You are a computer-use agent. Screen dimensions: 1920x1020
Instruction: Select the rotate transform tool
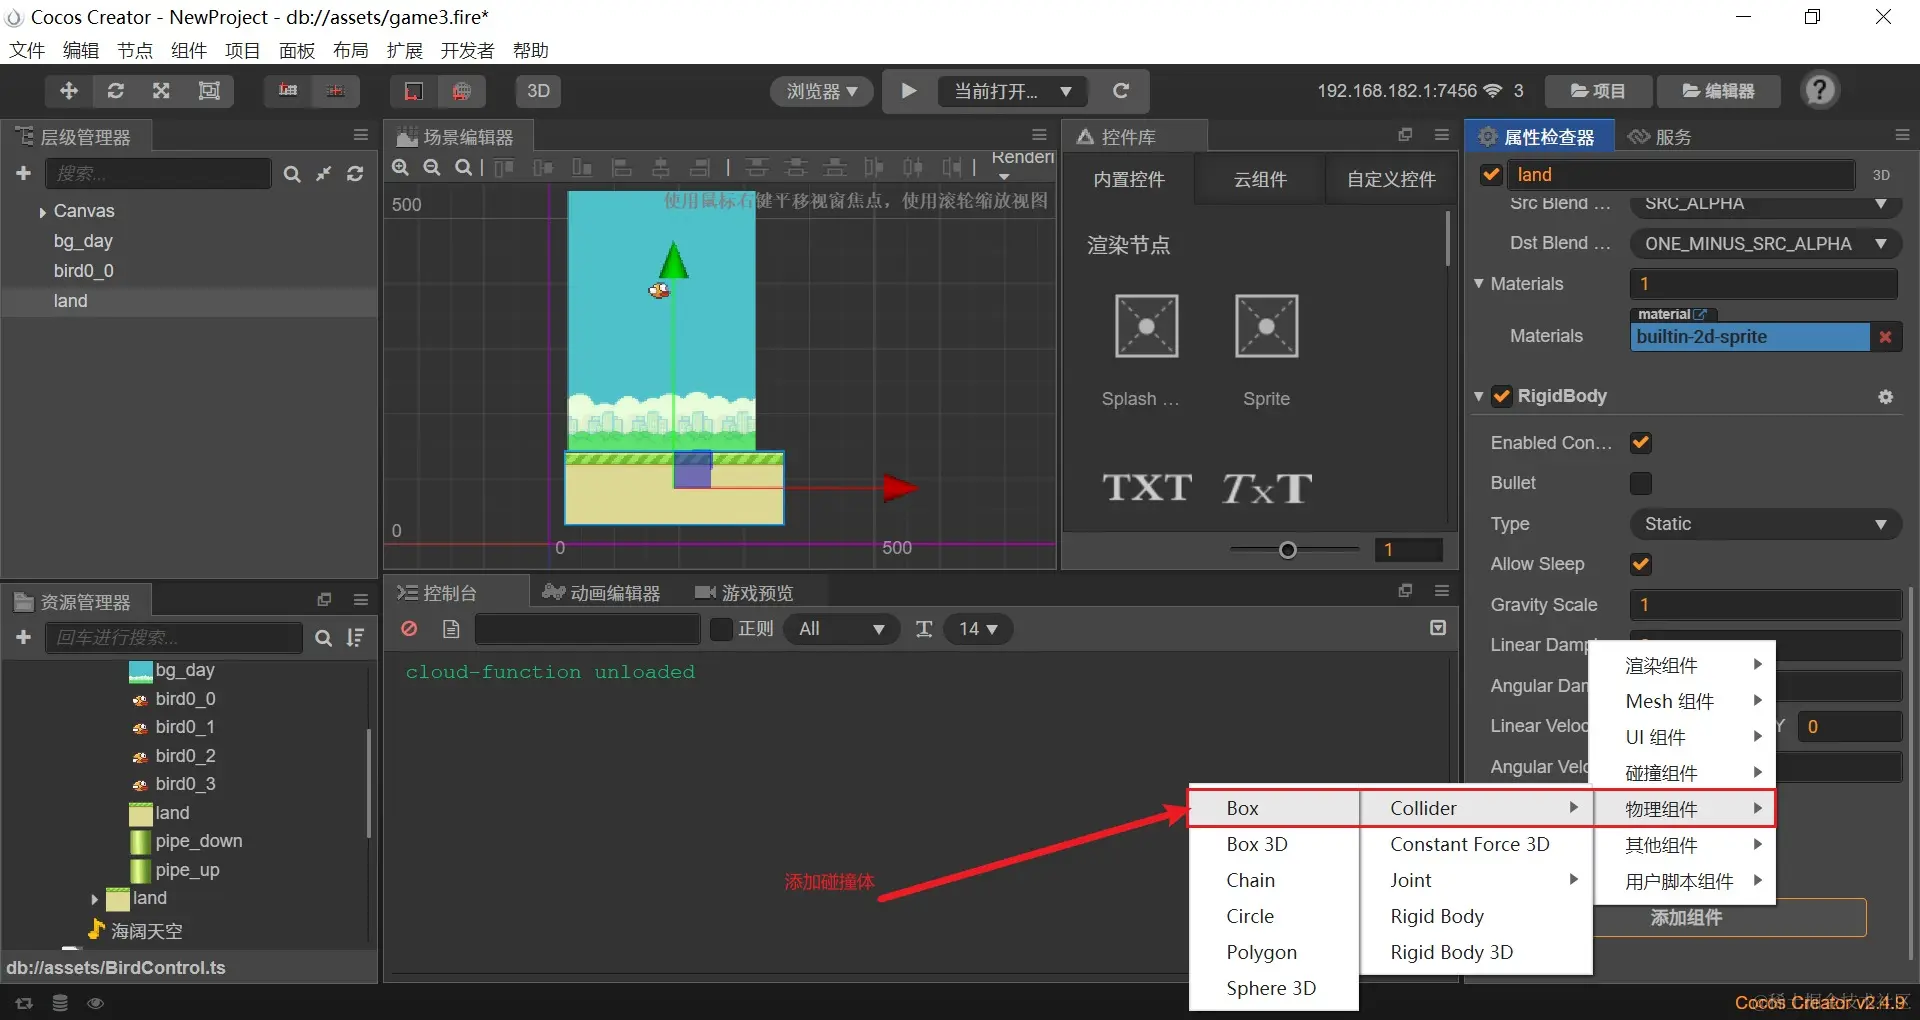(x=116, y=91)
